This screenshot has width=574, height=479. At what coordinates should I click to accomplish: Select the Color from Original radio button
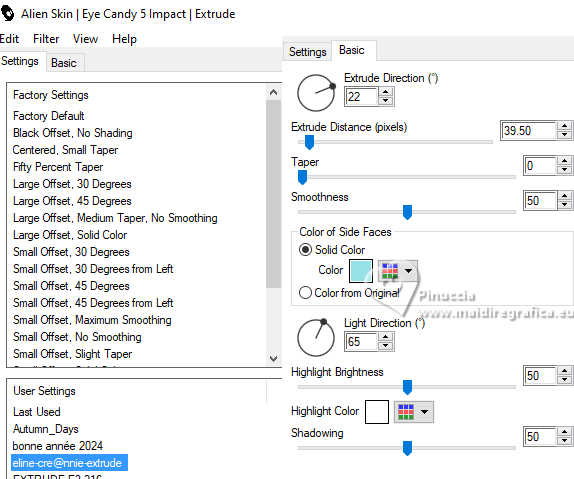click(x=305, y=293)
